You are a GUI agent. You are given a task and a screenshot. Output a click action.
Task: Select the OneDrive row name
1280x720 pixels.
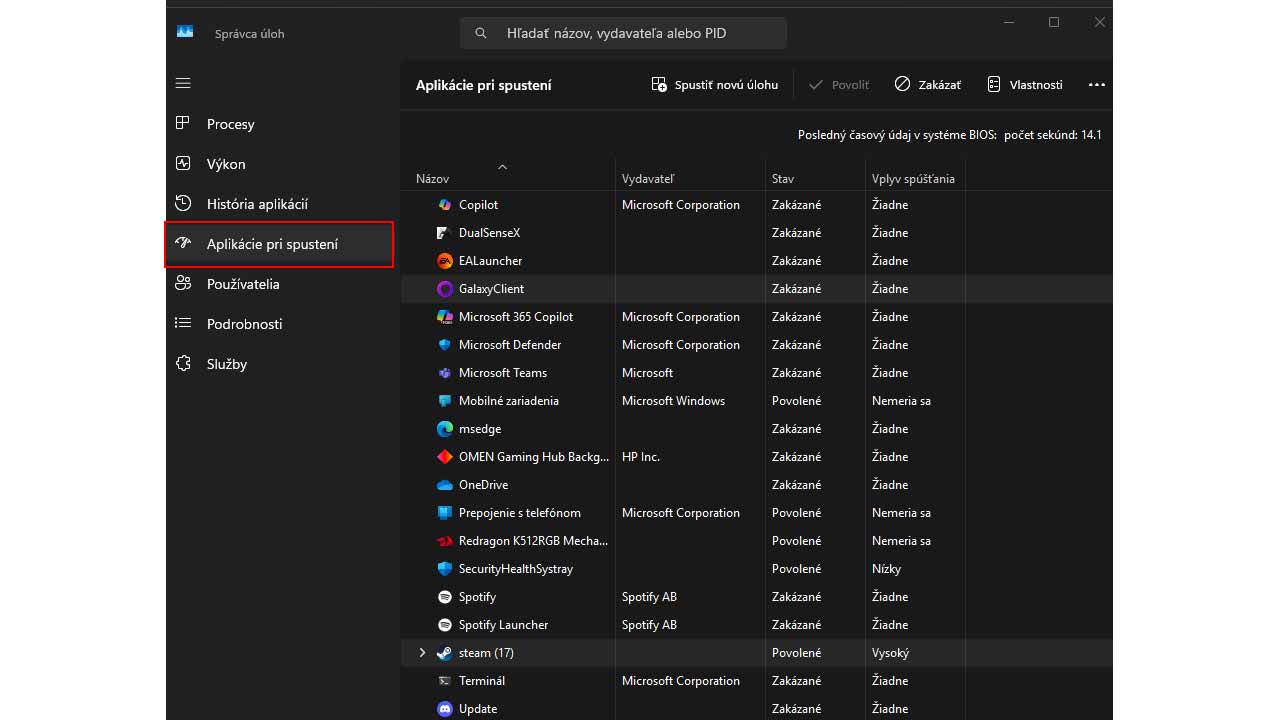[483, 485]
